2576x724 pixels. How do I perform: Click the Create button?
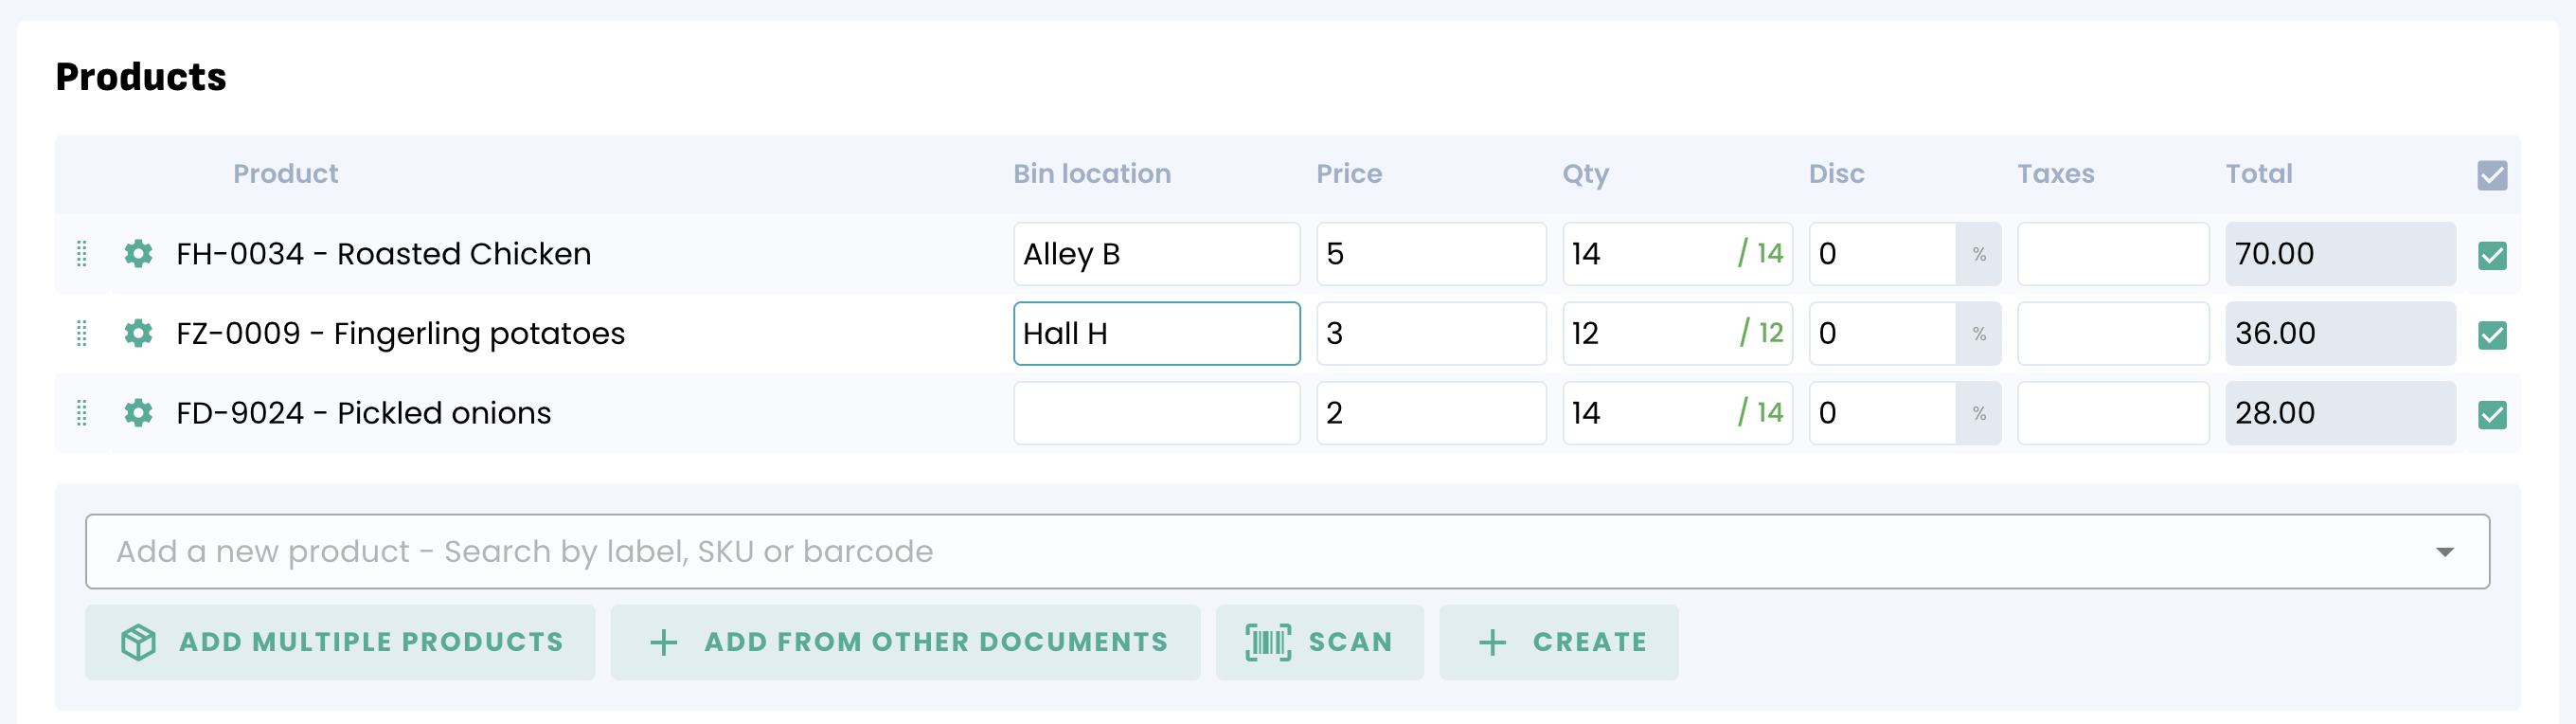pyautogui.click(x=1558, y=642)
